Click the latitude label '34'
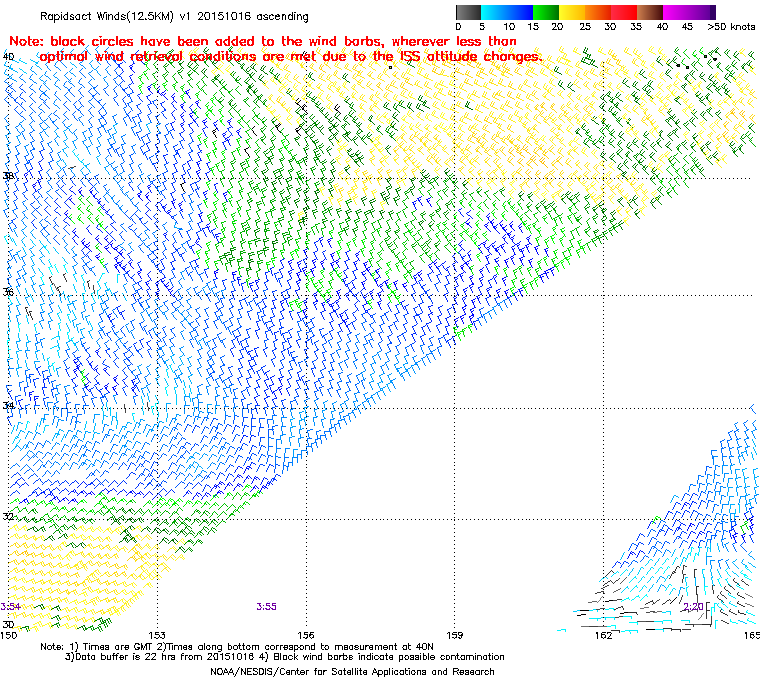 click(x=9, y=405)
